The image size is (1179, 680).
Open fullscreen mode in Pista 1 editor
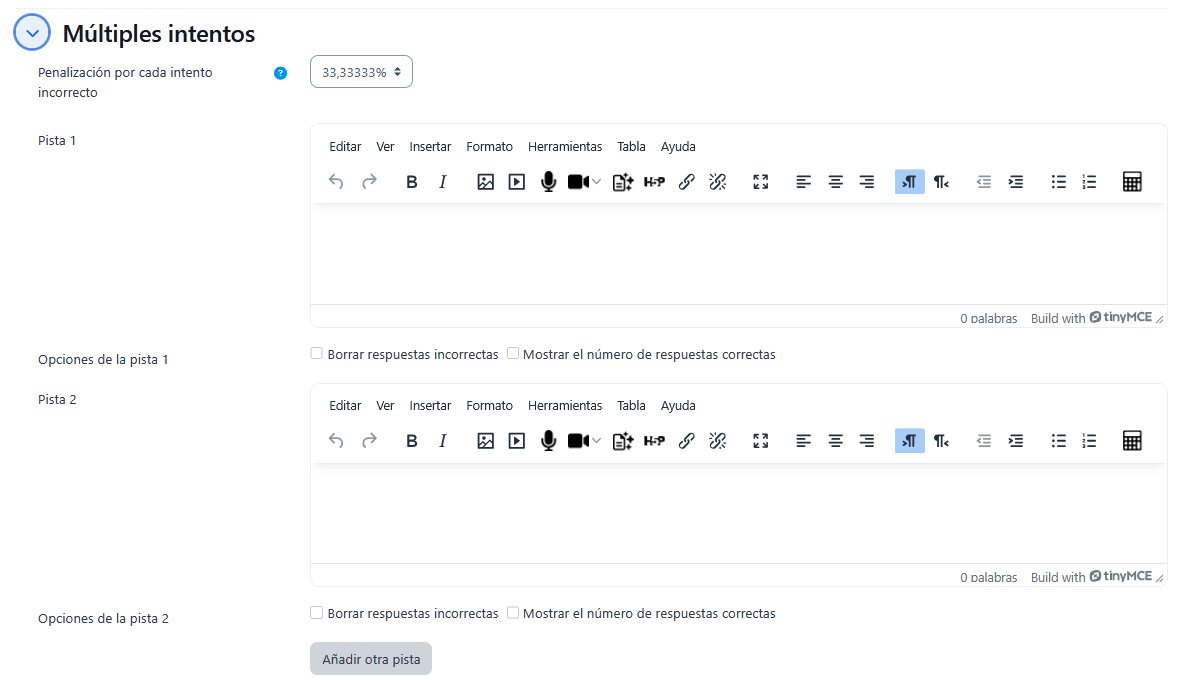(760, 182)
